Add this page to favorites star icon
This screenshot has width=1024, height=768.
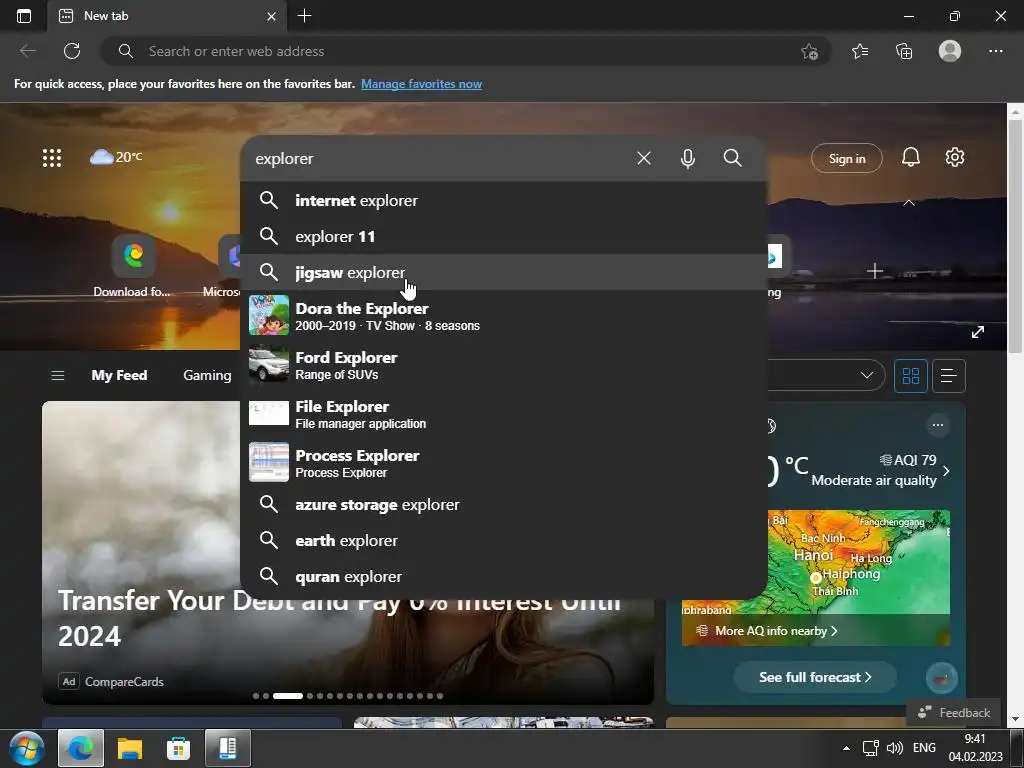pos(809,52)
